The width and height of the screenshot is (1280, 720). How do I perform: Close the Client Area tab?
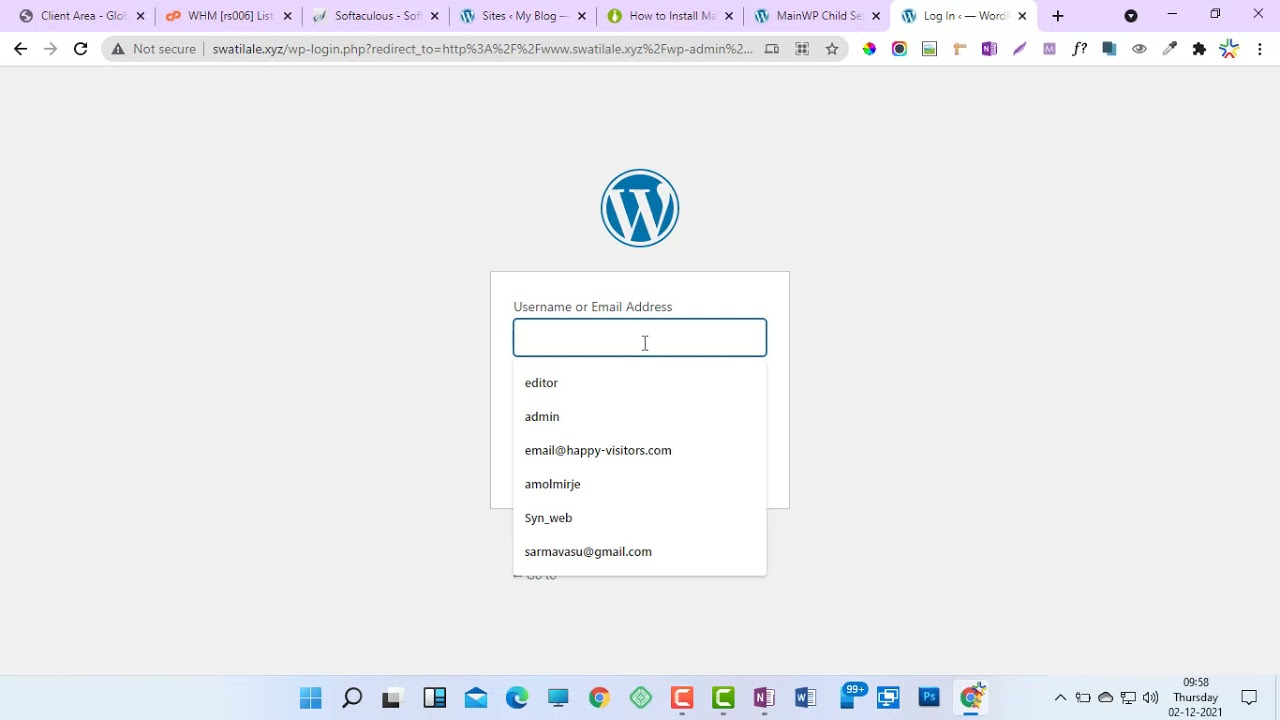click(x=140, y=16)
